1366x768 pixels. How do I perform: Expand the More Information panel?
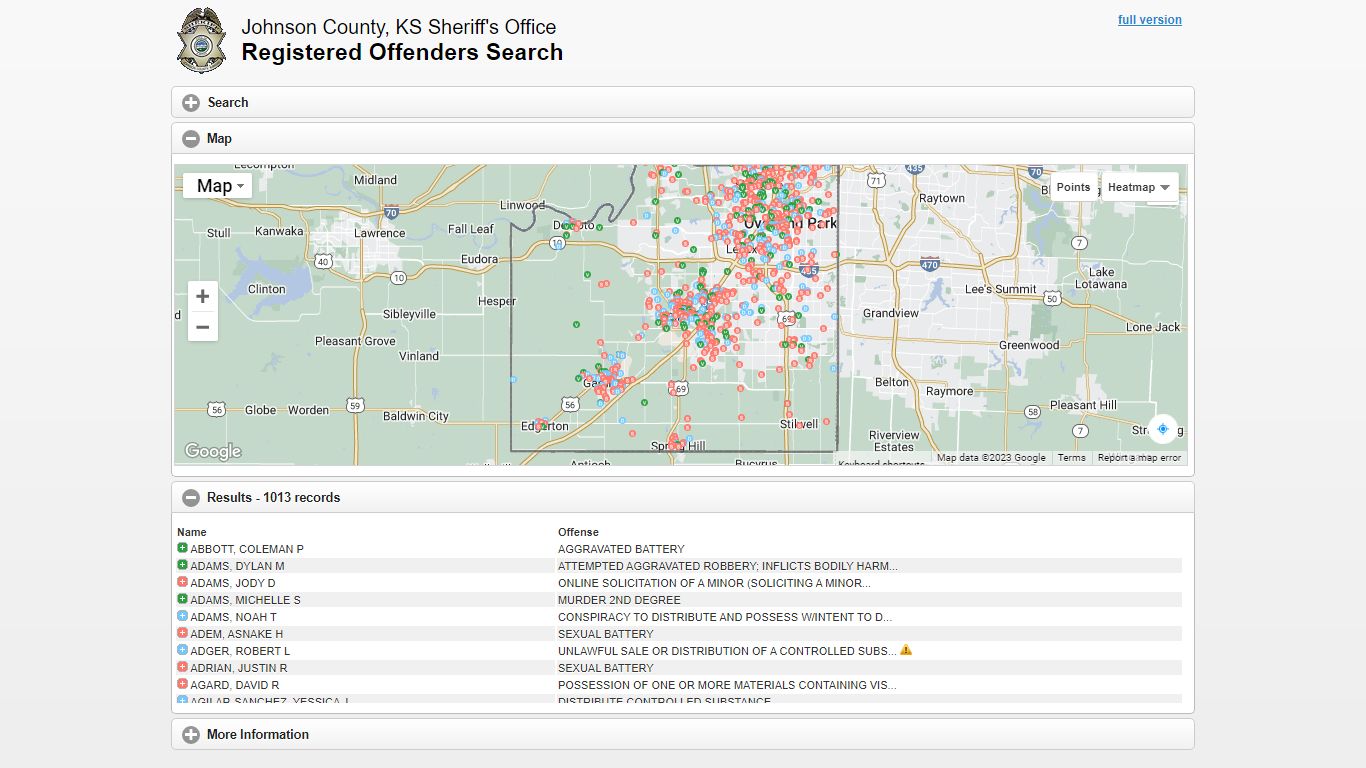(682, 734)
